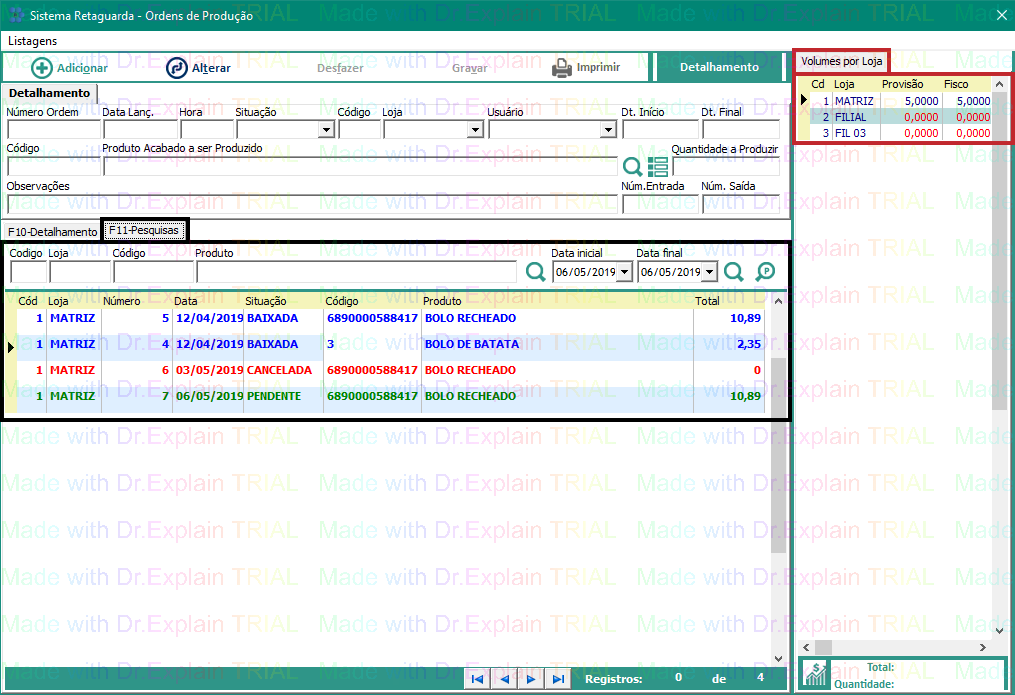Click the Número column header

coord(122,301)
